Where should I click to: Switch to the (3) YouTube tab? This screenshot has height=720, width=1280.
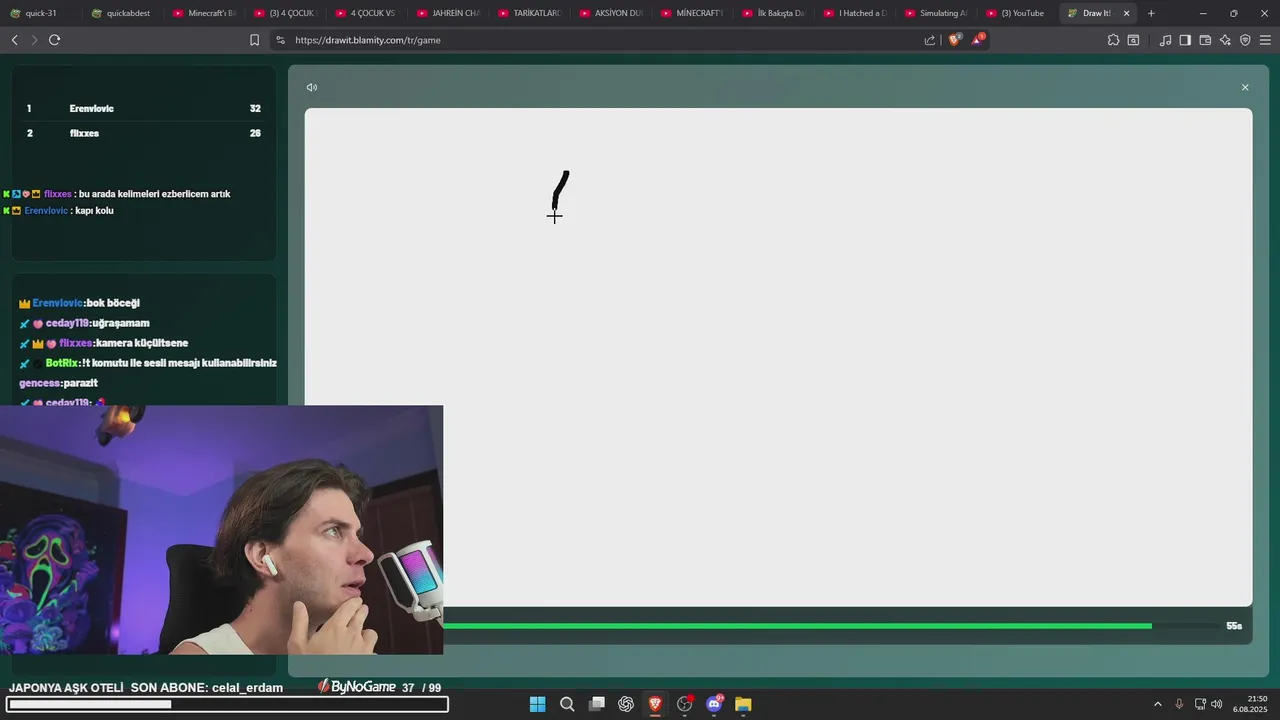pyautogui.click(x=1016, y=13)
